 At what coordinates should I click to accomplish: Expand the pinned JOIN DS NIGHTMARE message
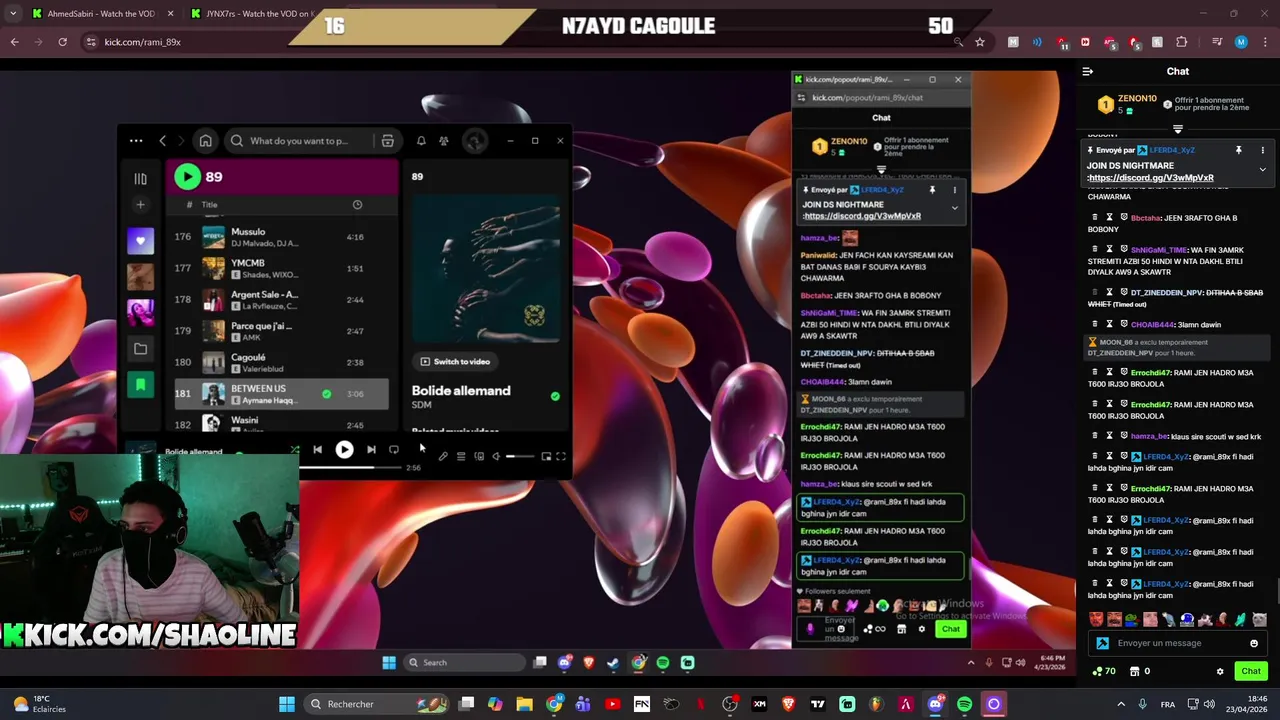[x=1262, y=170]
